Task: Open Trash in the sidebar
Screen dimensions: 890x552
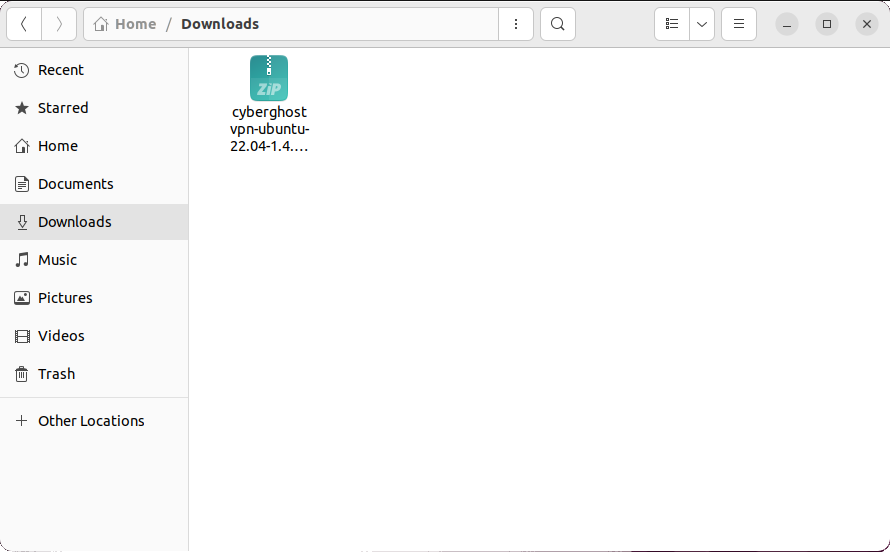Action: tap(94, 374)
